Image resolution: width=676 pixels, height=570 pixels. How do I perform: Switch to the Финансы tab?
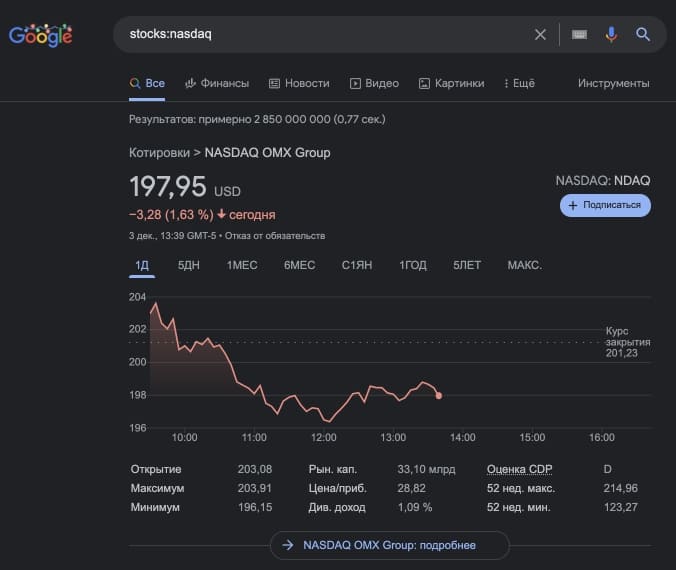217,83
